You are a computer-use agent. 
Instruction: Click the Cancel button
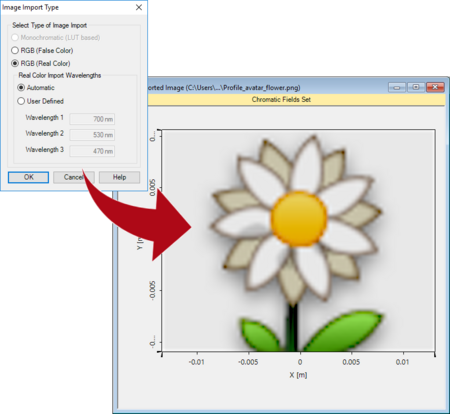tap(74, 177)
